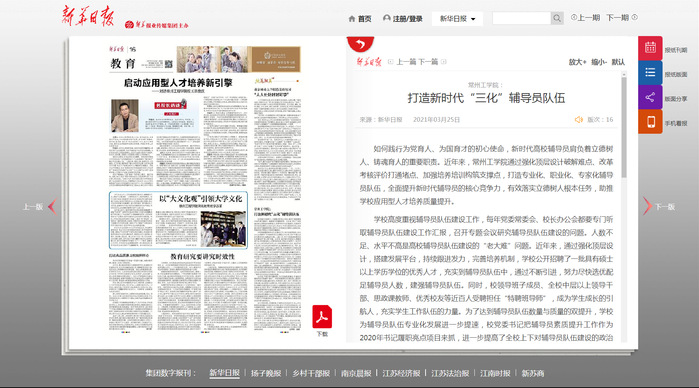This screenshot has width=699, height=388.
Task: Select 扬子晚报 in bottom publication list
Action: pyautogui.click(x=266, y=373)
